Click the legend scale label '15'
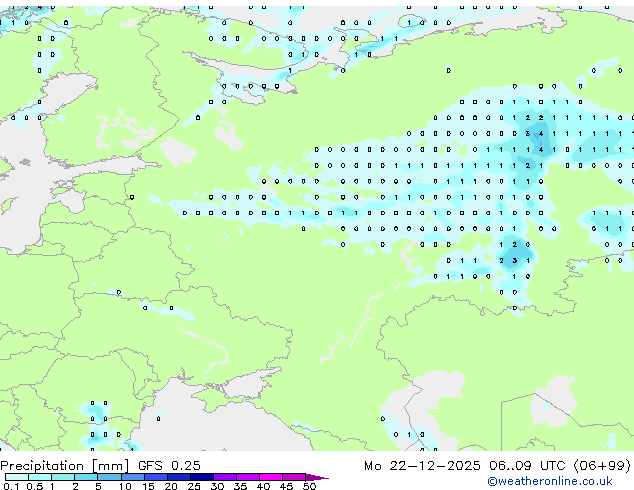 pos(148,486)
